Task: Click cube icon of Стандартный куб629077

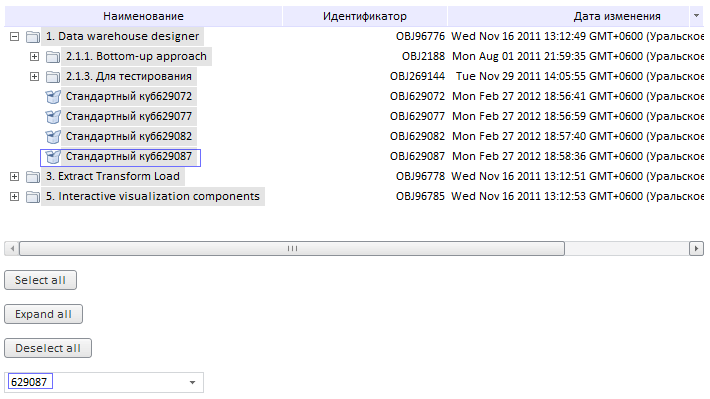Action: [53, 116]
